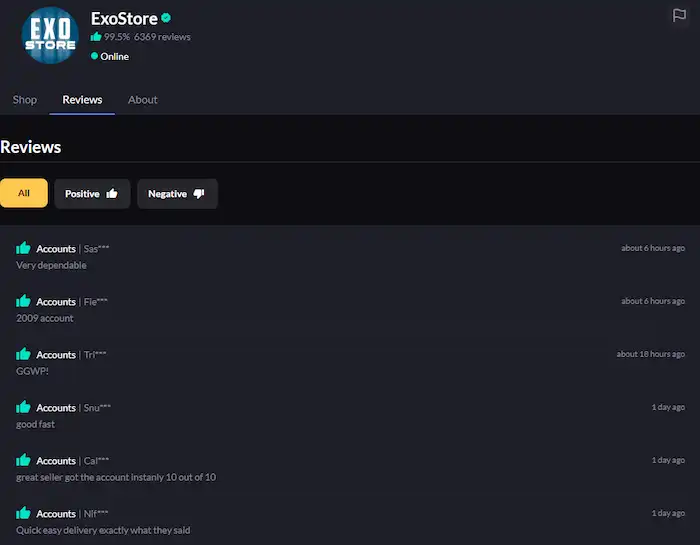700x545 pixels.
Task: Click Accounts label on the GGWP! review
Action: [x=56, y=355]
